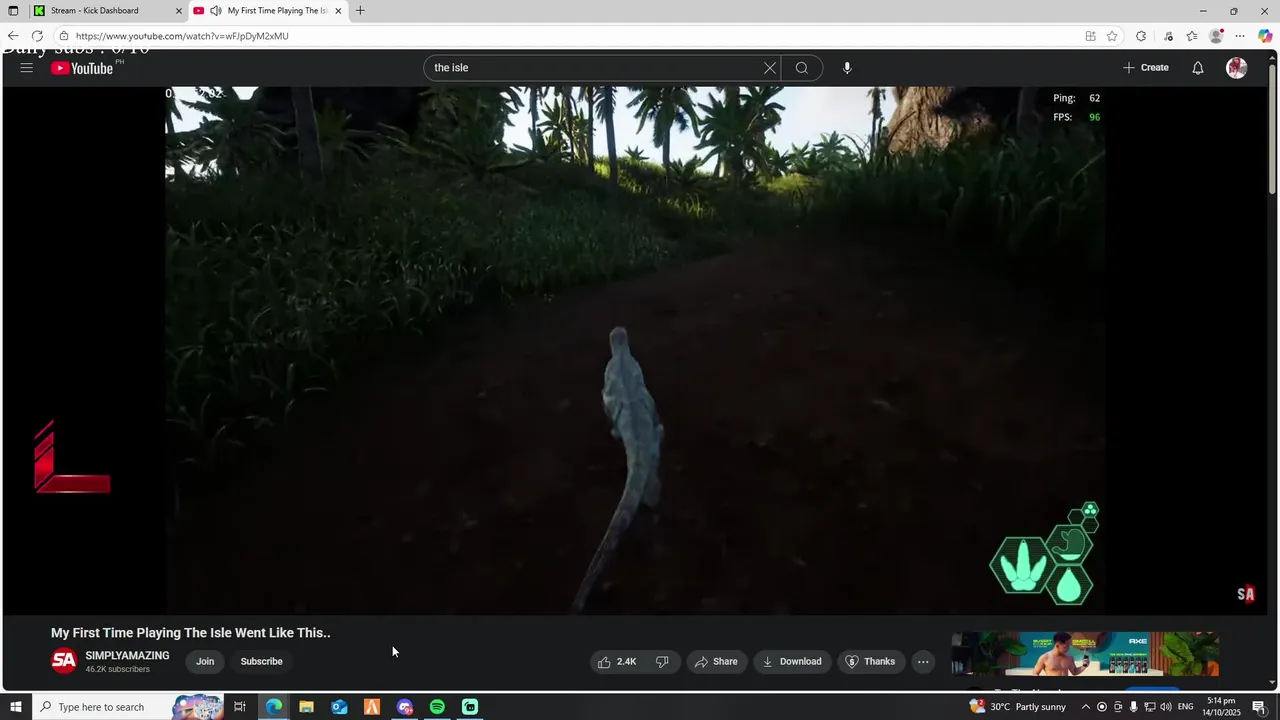This screenshot has height=720, width=1280.
Task: Open the YouTube account avatar menu
Action: pyautogui.click(x=1237, y=68)
